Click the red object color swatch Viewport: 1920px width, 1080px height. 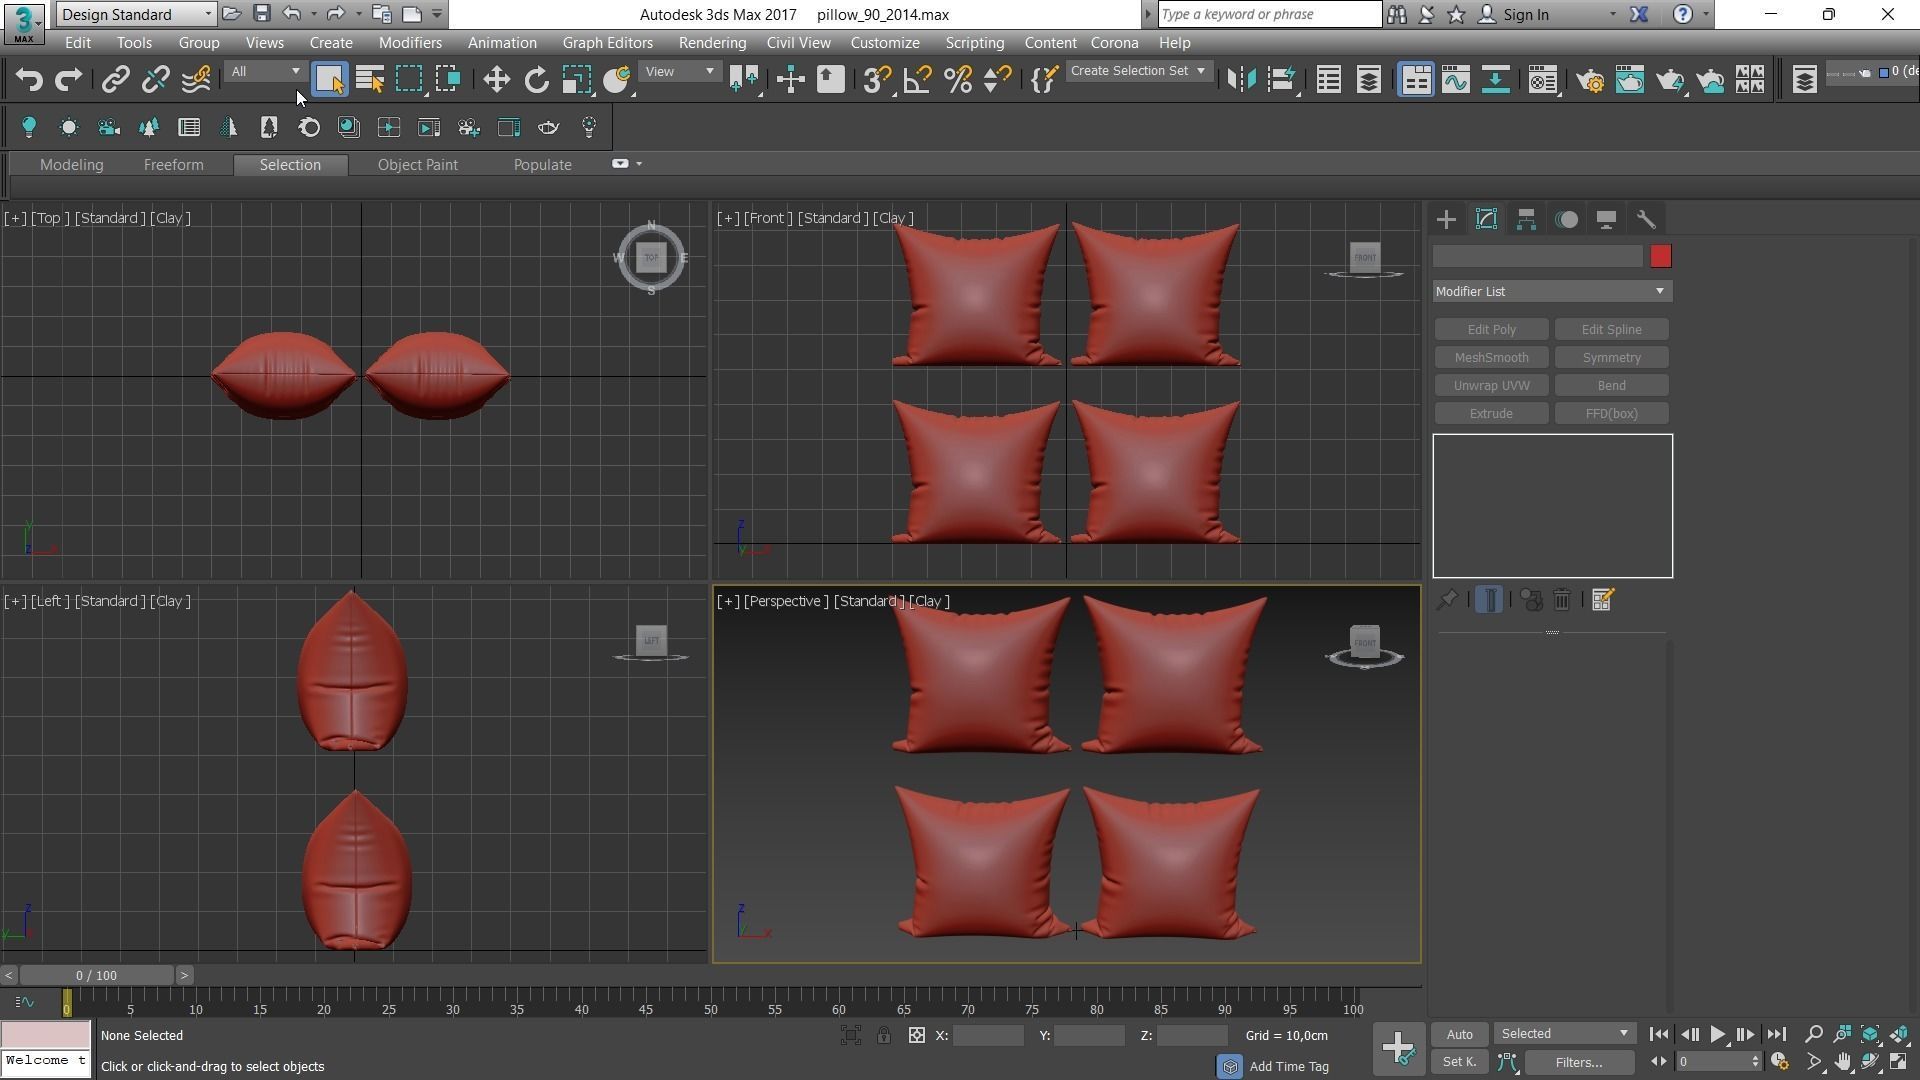pyautogui.click(x=1660, y=257)
